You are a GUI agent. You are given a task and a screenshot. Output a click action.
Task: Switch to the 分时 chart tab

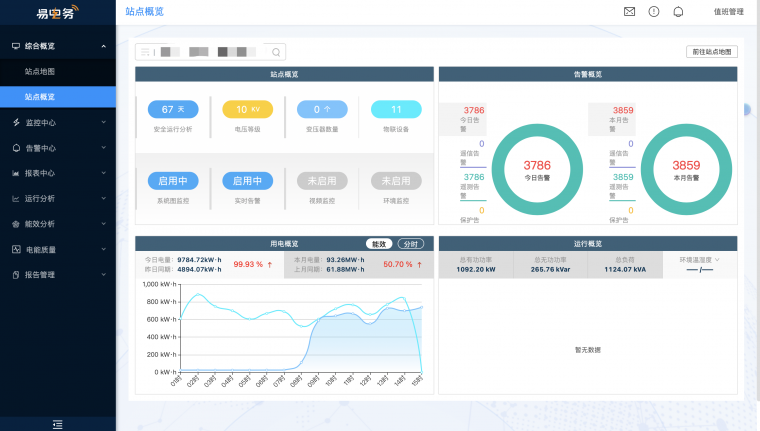(x=410, y=243)
